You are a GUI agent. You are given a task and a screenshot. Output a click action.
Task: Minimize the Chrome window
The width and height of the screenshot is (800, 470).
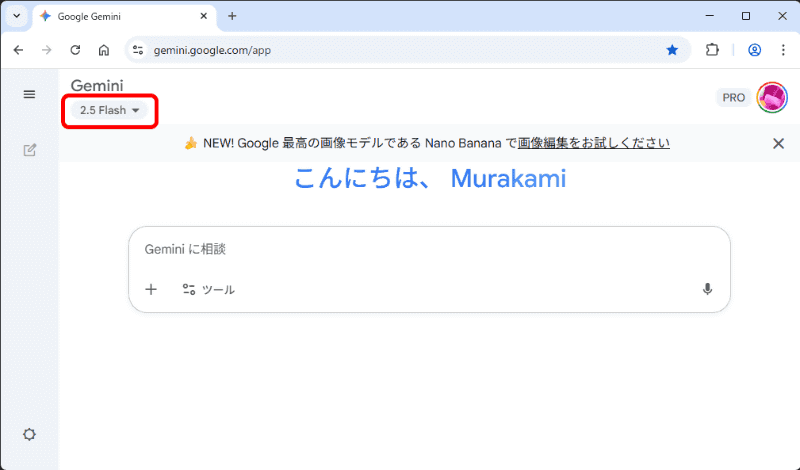coord(710,16)
